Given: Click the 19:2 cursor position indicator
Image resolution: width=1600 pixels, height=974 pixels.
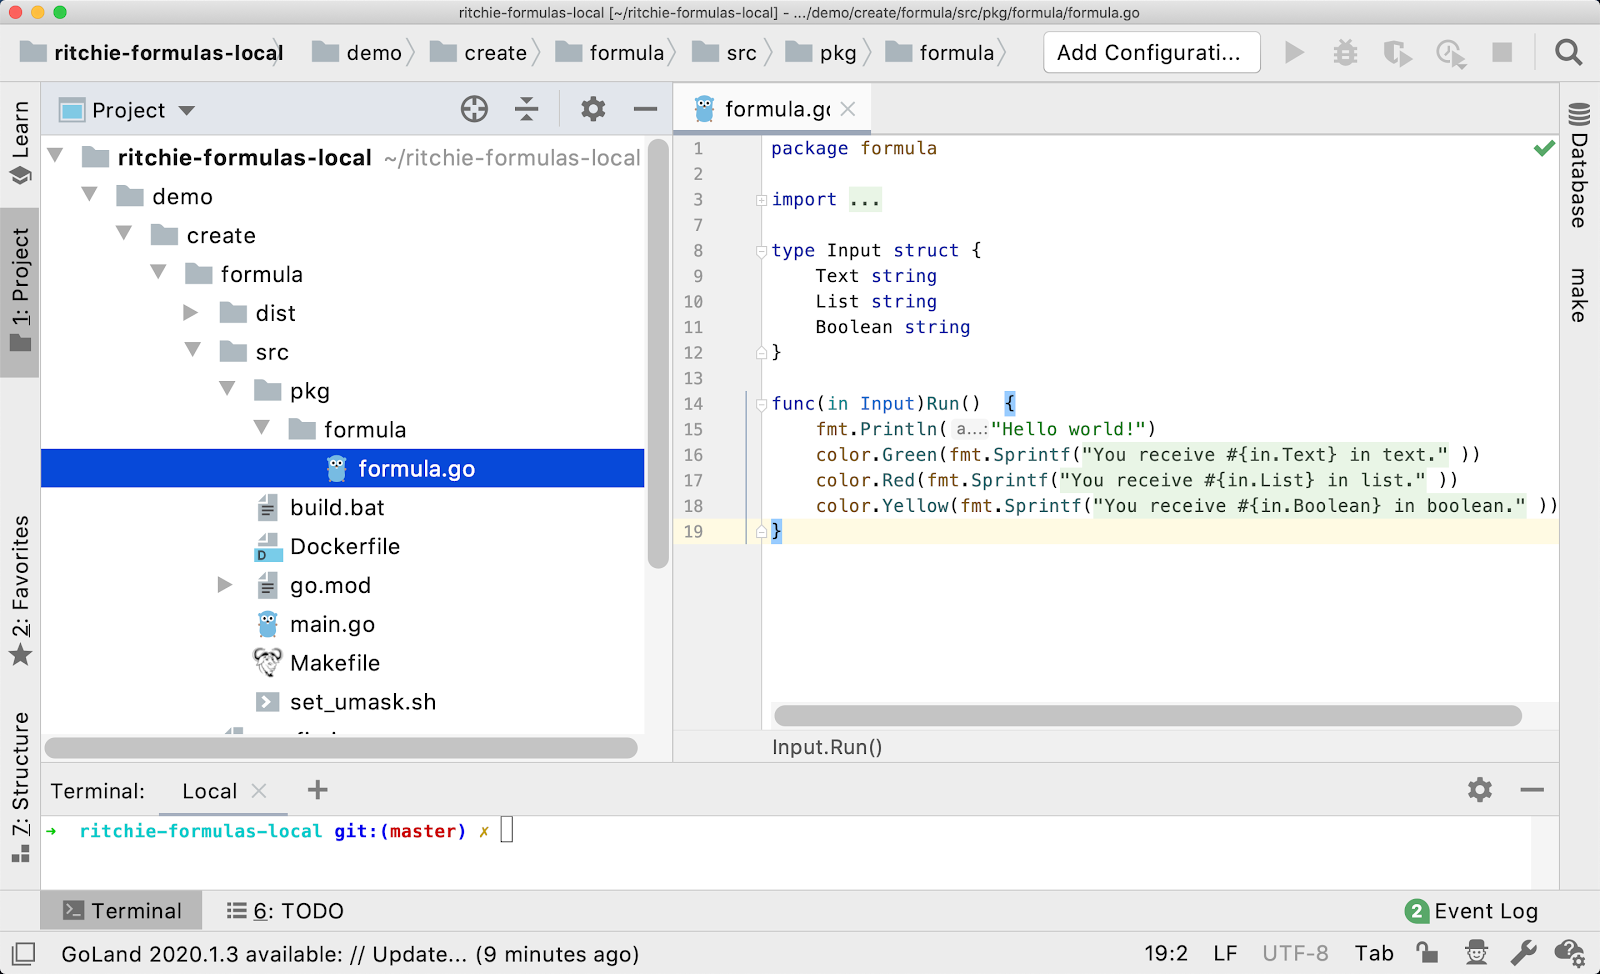Looking at the screenshot, I should click(1166, 954).
